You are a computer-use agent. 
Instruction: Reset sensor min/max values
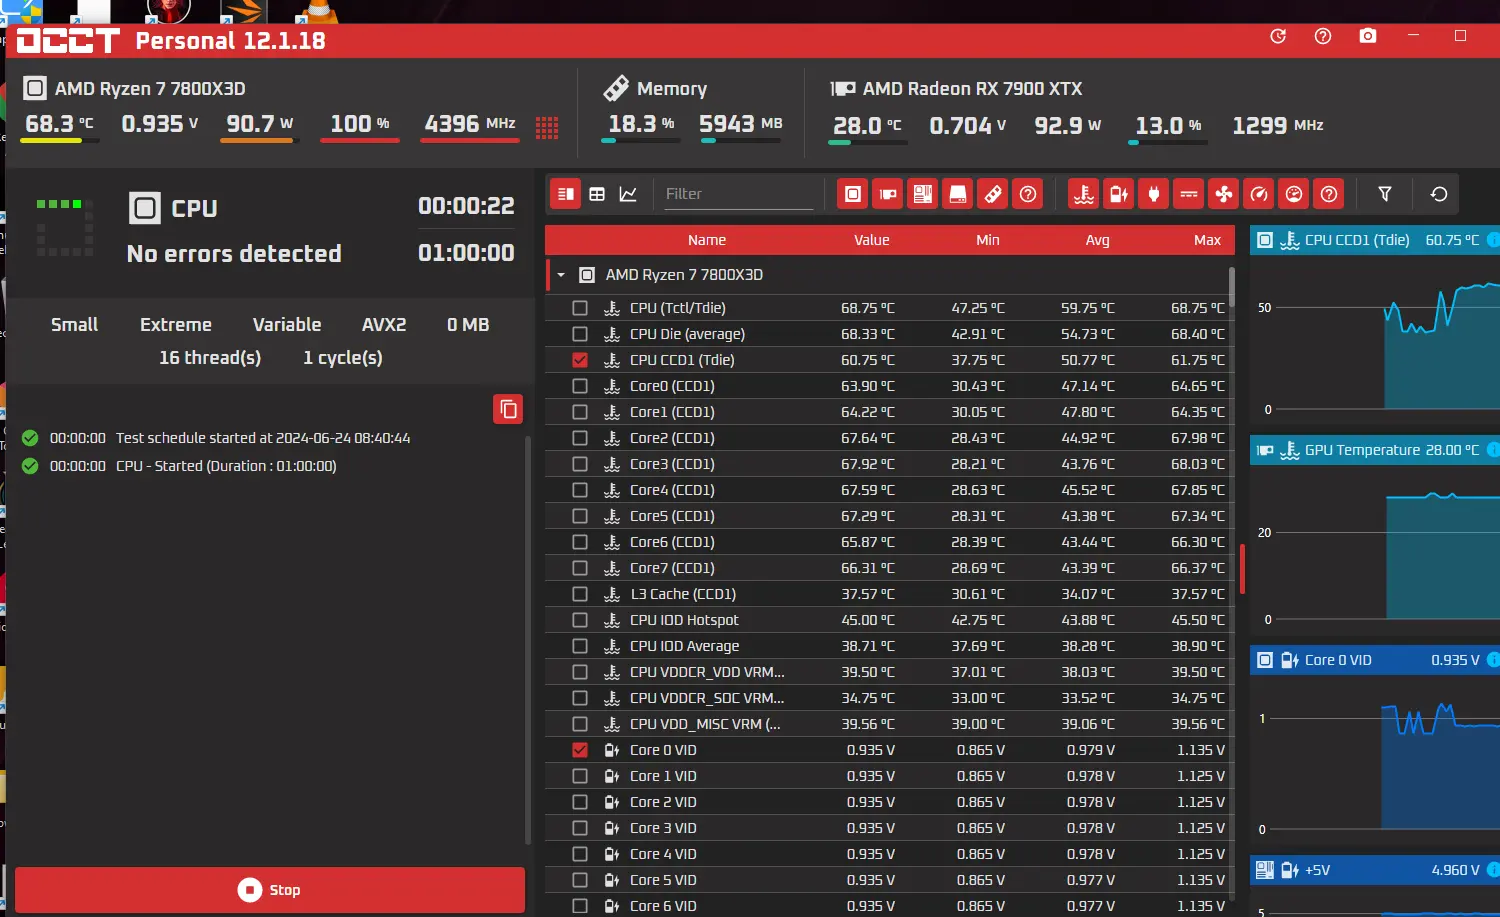point(1439,194)
